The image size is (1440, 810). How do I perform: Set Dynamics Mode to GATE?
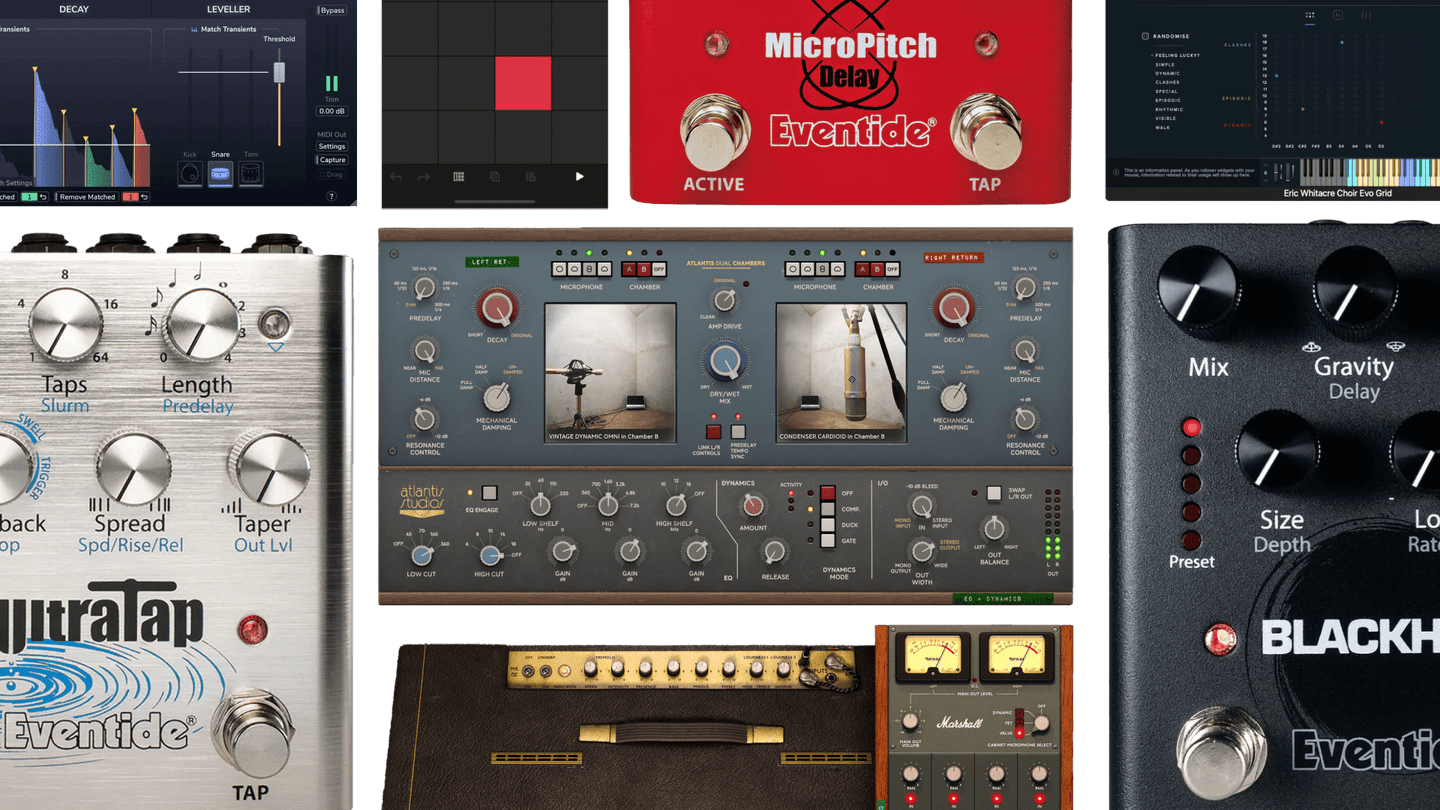coord(828,541)
